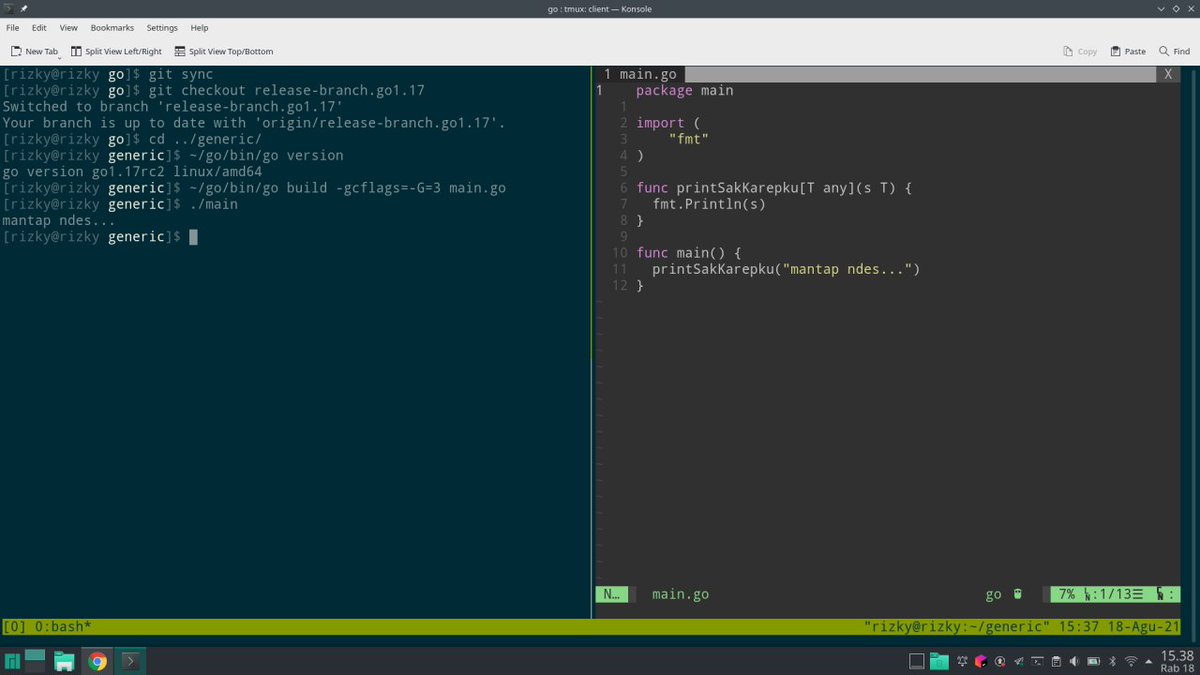
Task: Click the terminal cursor at the prompt
Action: click(x=194, y=237)
